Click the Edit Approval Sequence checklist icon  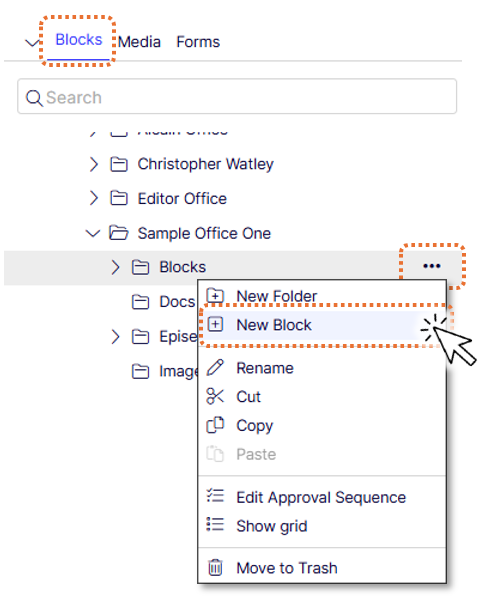tap(215, 496)
